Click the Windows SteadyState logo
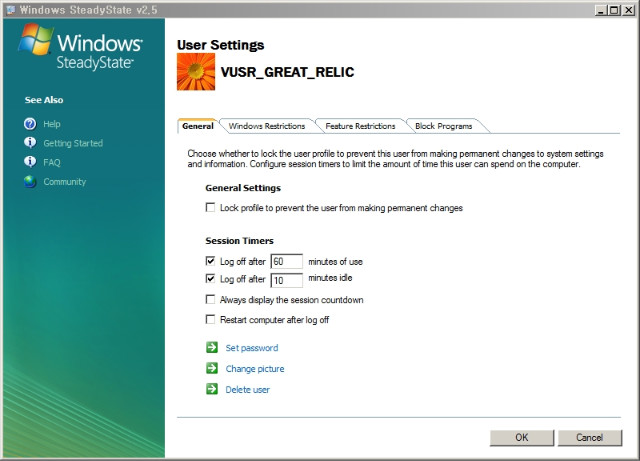 pyautogui.click(x=80, y=47)
